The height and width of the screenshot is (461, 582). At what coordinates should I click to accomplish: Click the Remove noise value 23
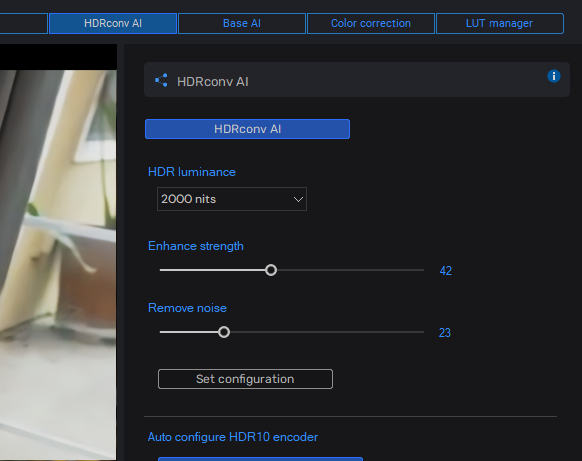pyautogui.click(x=445, y=333)
